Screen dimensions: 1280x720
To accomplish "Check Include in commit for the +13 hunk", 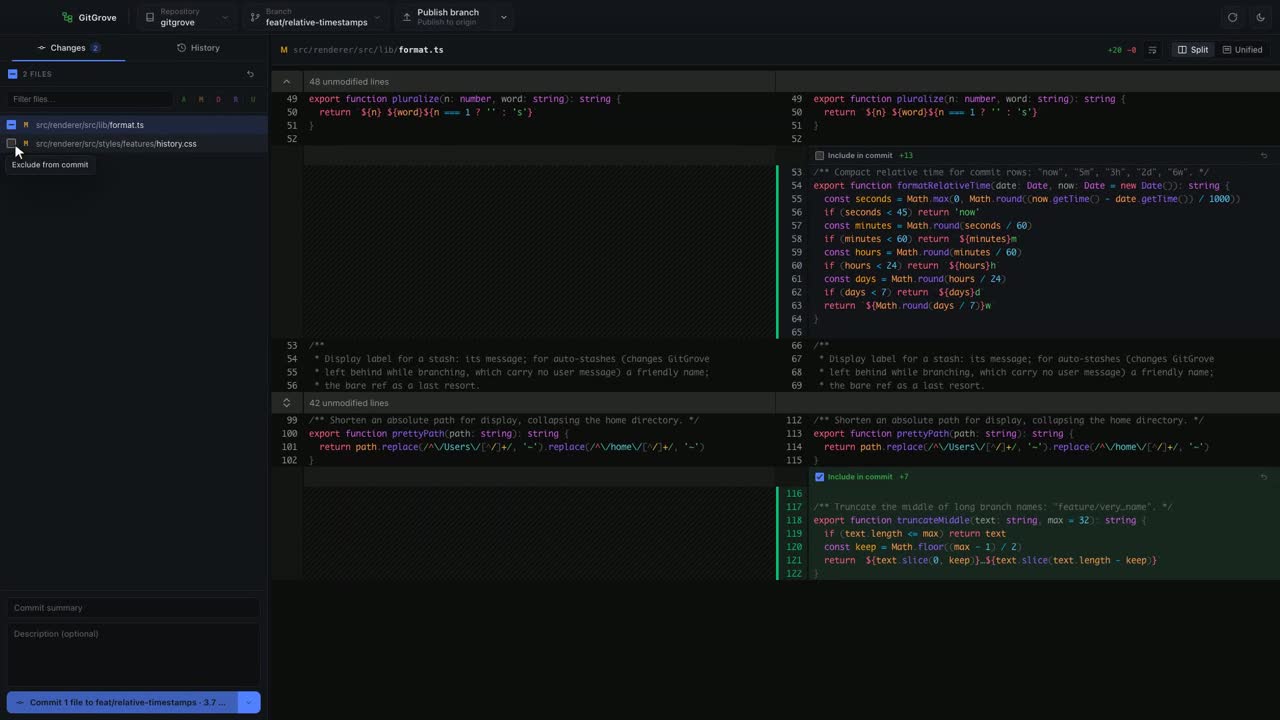I will (x=819, y=156).
